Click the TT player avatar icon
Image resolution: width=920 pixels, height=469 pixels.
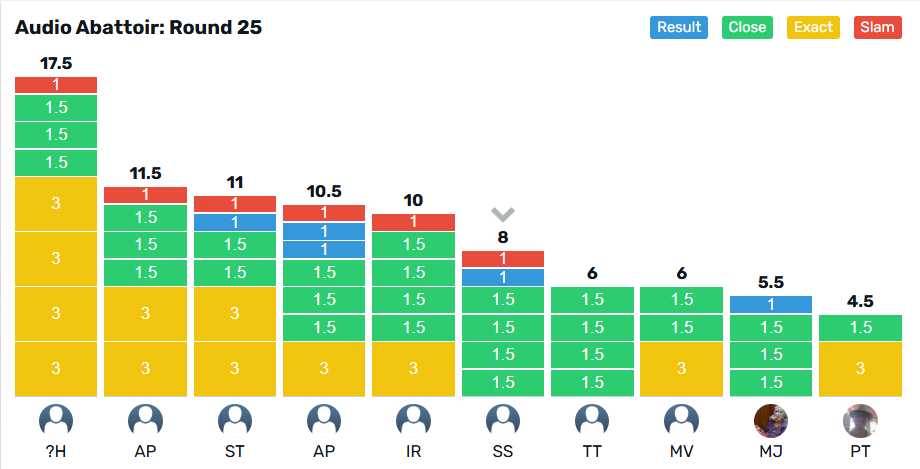click(592, 421)
